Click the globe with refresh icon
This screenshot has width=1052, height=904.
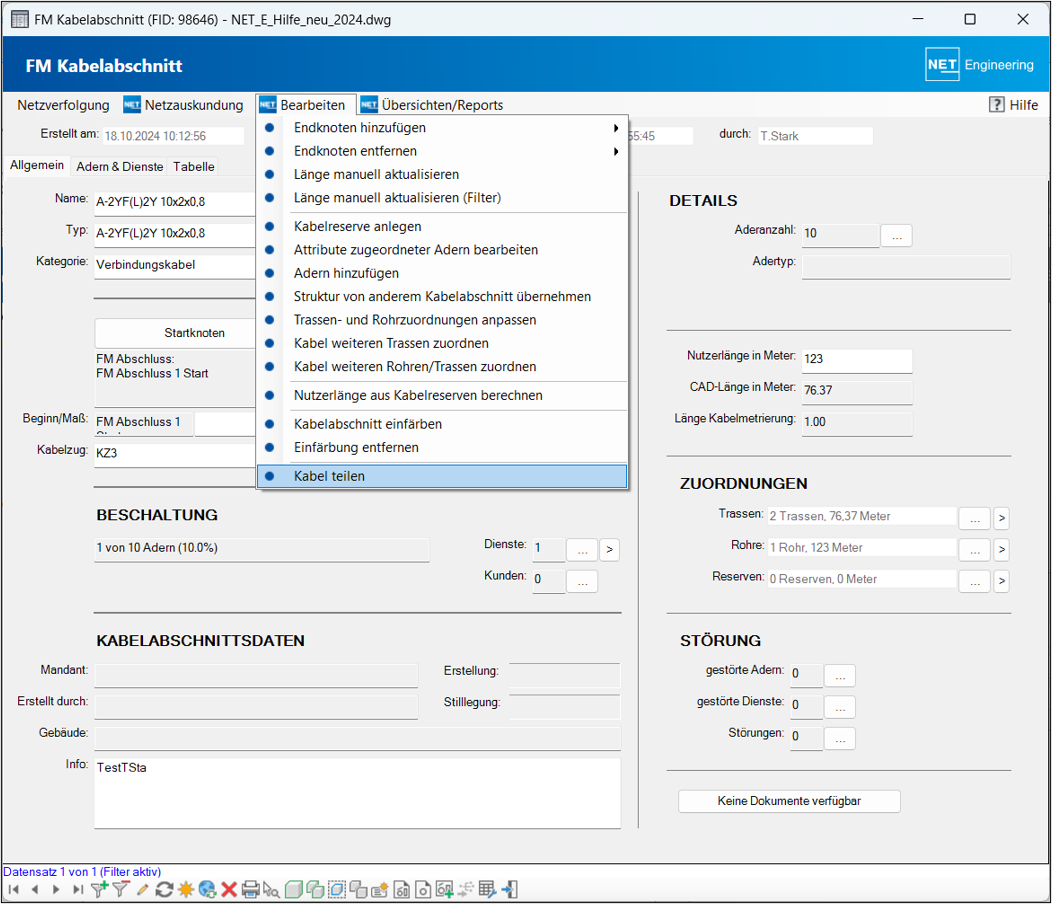(207, 890)
